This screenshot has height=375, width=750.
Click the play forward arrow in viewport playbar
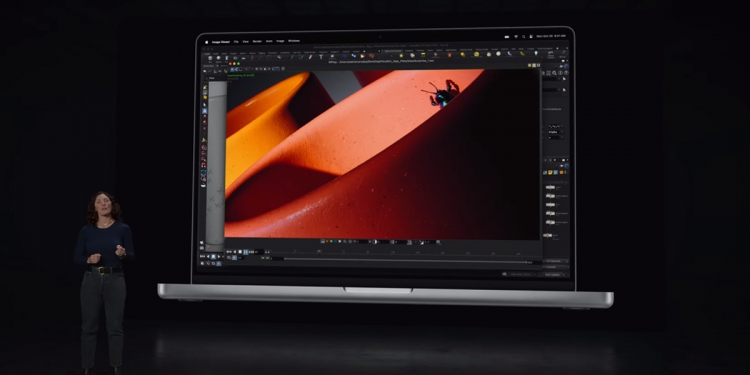[219, 256]
